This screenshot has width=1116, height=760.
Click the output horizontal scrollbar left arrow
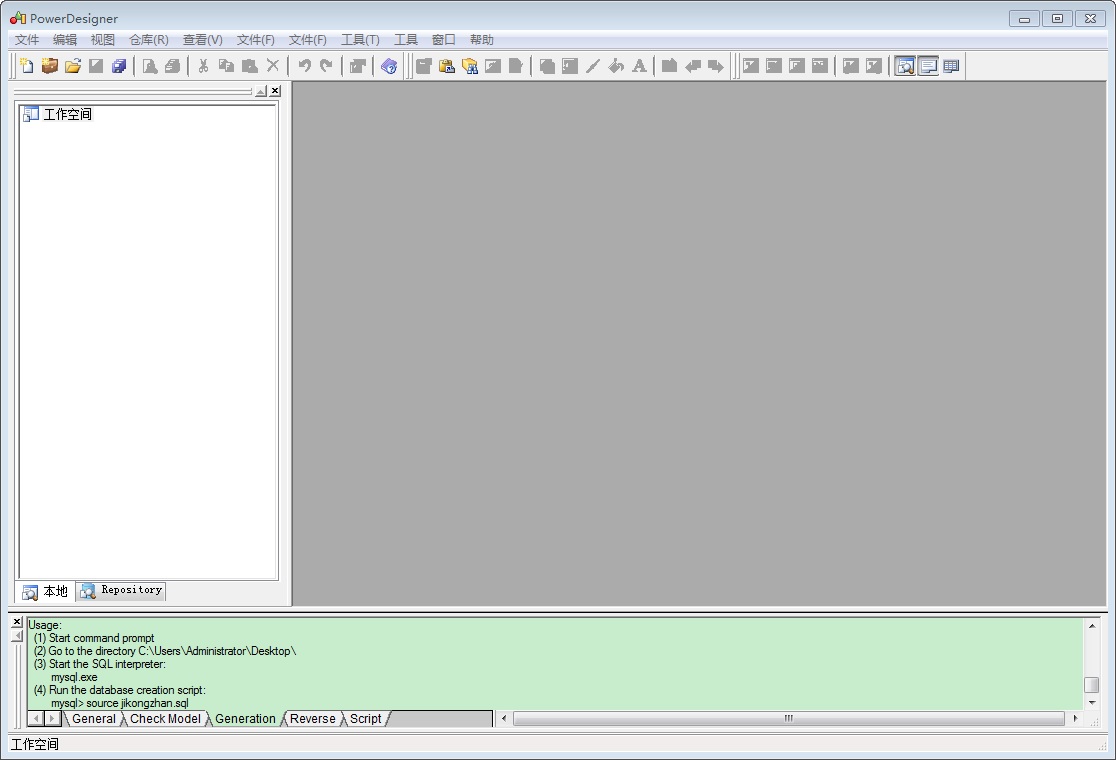504,719
